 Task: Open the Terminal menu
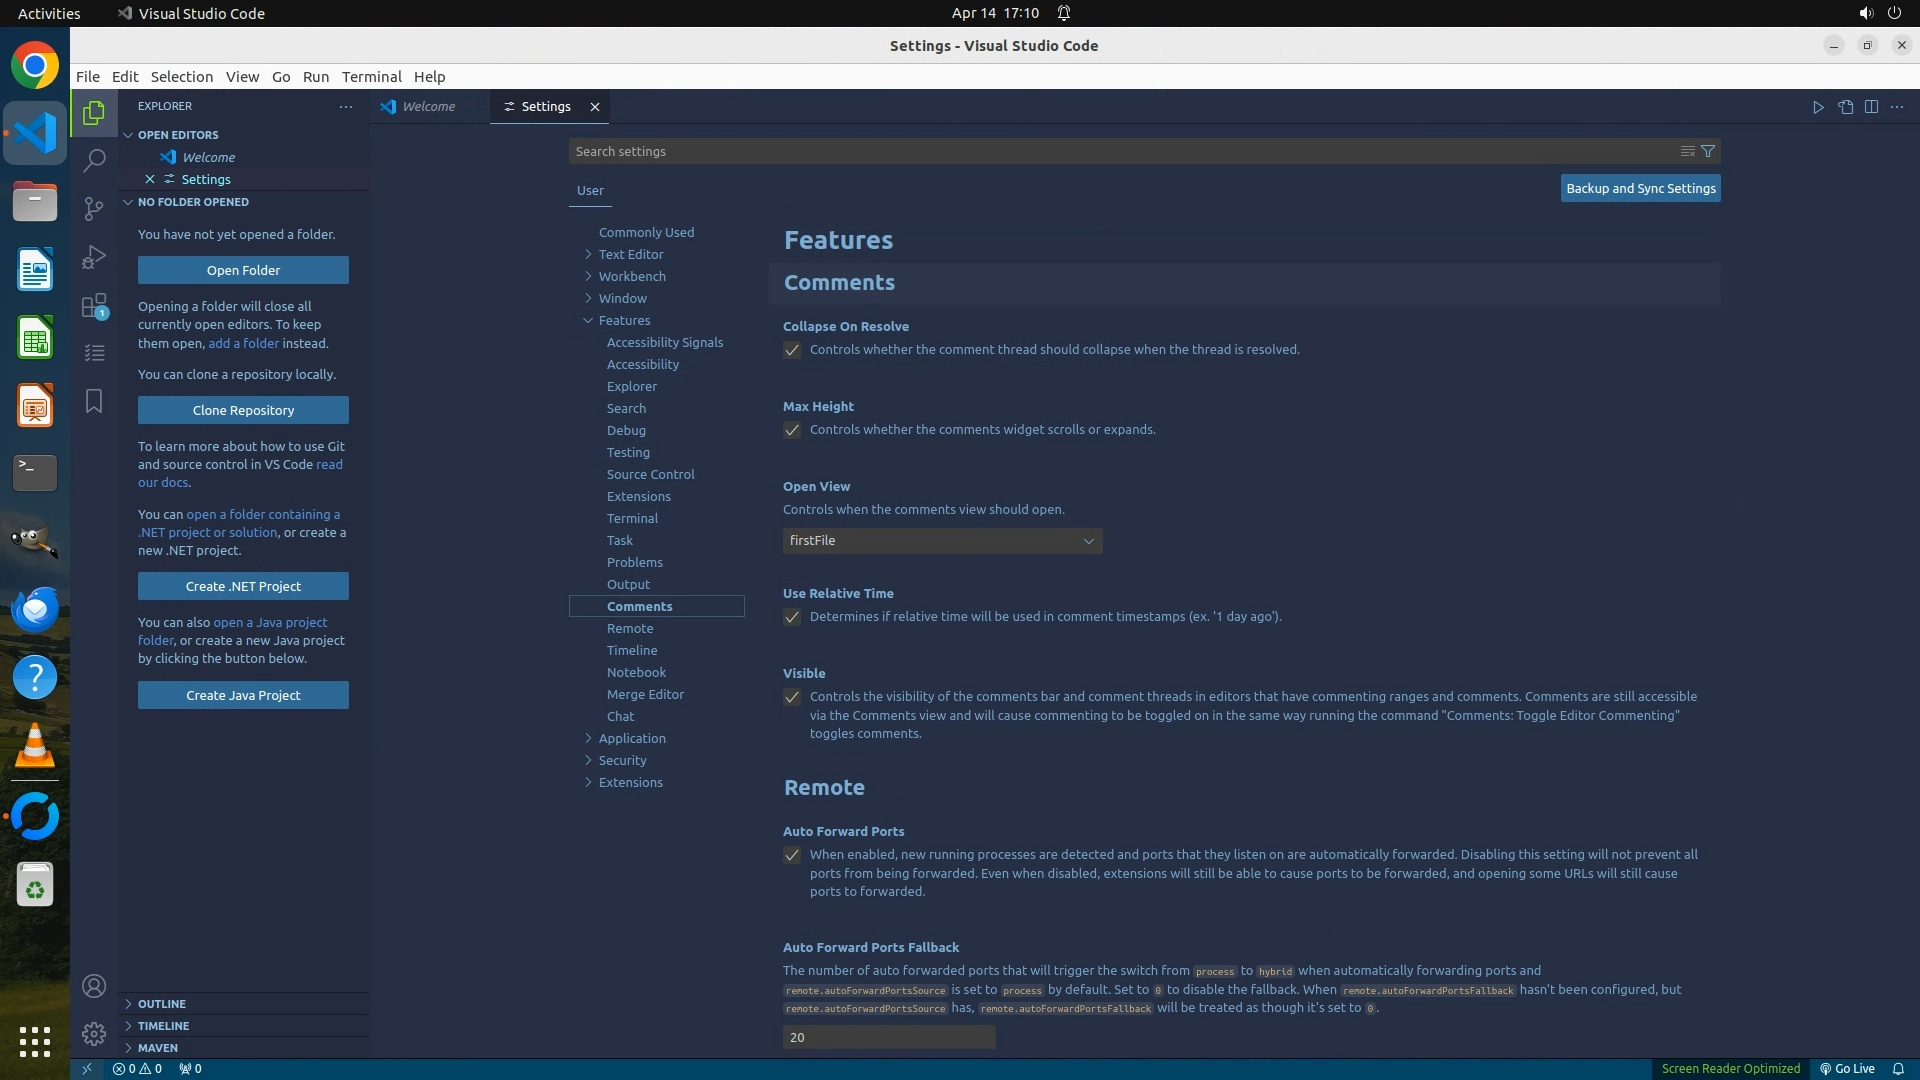pyautogui.click(x=371, y=77)
